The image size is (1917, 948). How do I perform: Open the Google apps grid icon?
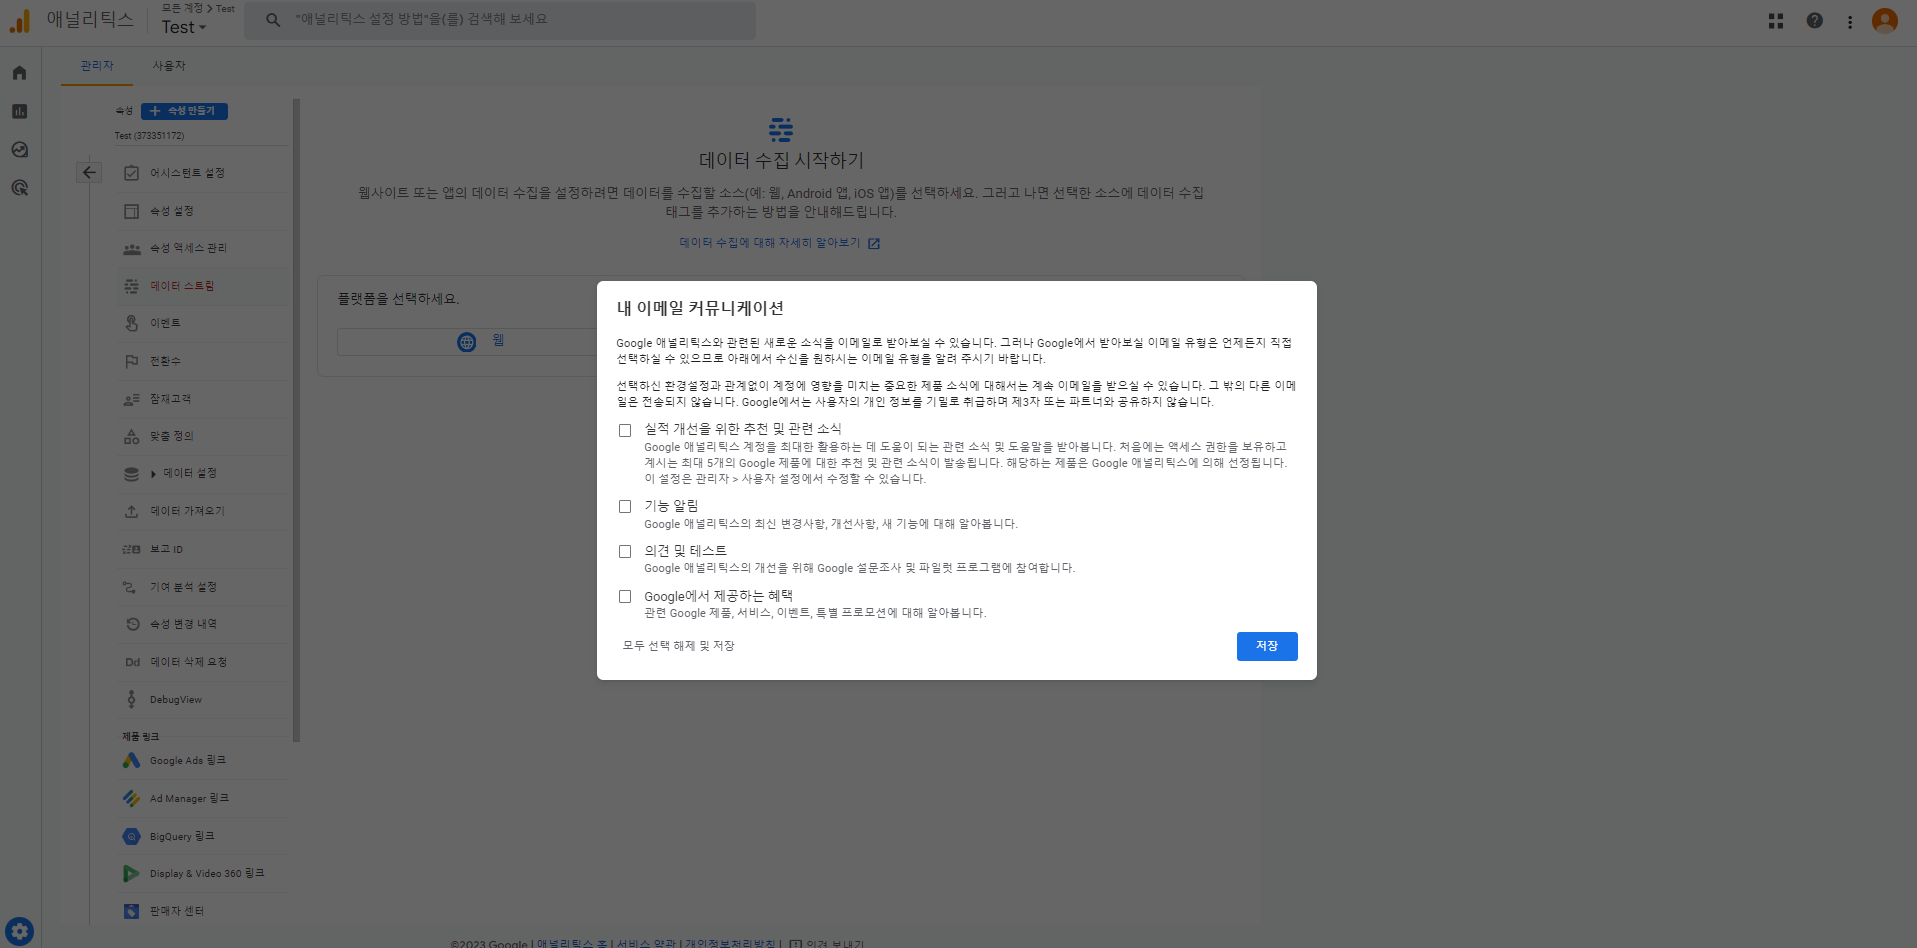[1776, 21]
